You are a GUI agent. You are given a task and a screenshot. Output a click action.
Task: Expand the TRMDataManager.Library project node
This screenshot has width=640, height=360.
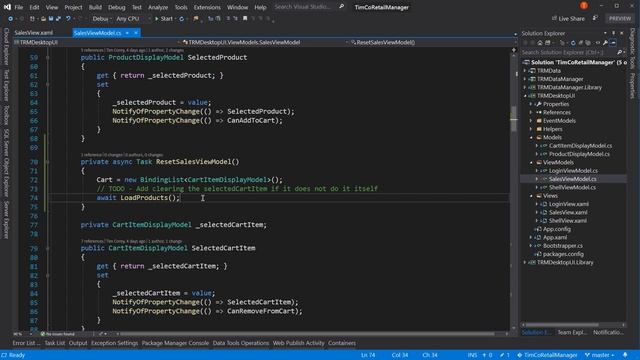coord(525,87)
